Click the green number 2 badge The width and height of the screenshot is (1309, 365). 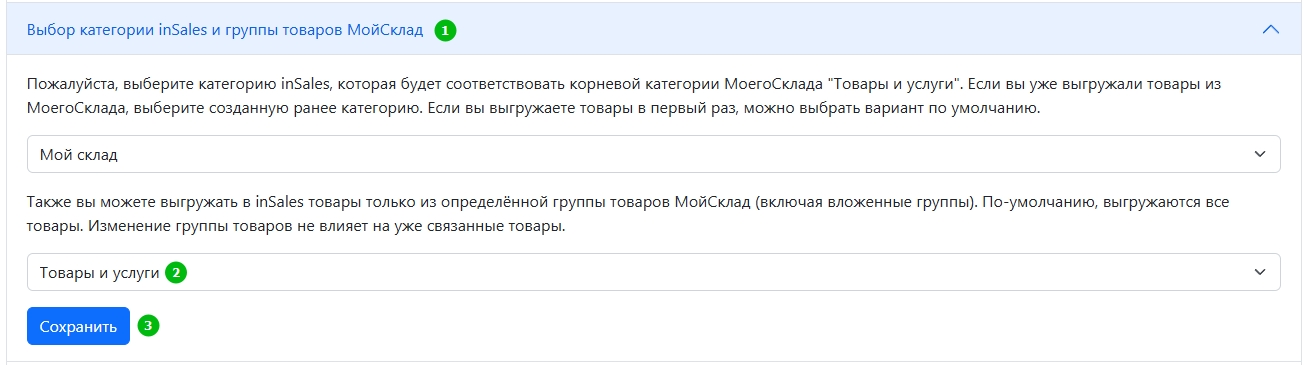(x=176, y=272)
